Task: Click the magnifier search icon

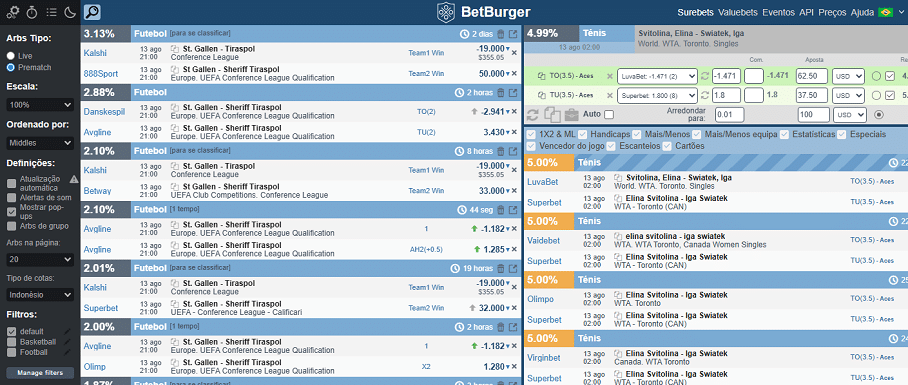Action: [92, 12]
